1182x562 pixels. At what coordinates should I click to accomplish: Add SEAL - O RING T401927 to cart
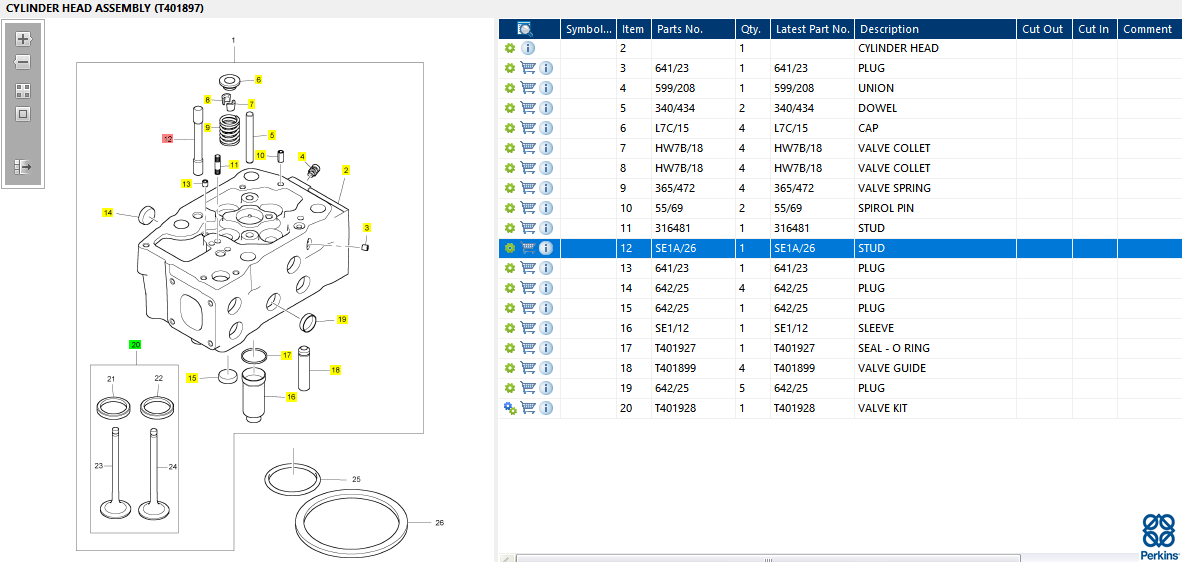pos(528,348)
